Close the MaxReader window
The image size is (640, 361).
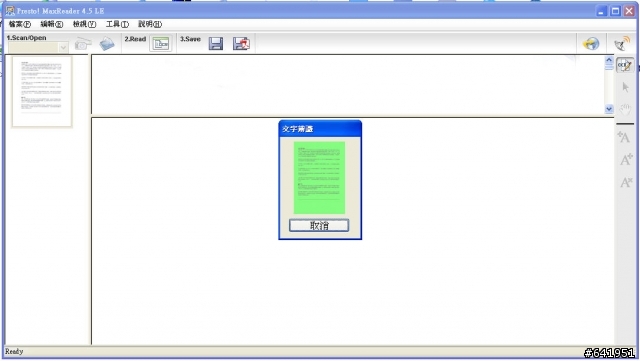point(629,11)
